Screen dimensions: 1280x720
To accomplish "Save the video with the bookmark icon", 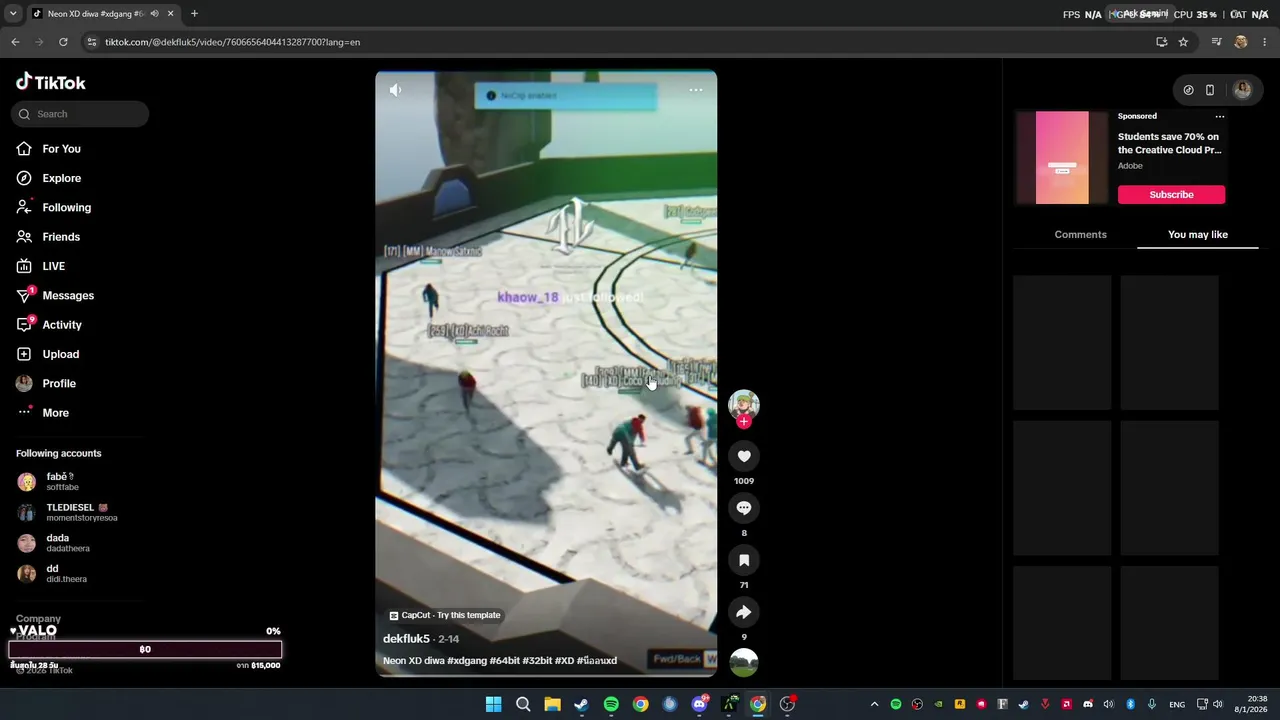I will (x=744, y=560).
